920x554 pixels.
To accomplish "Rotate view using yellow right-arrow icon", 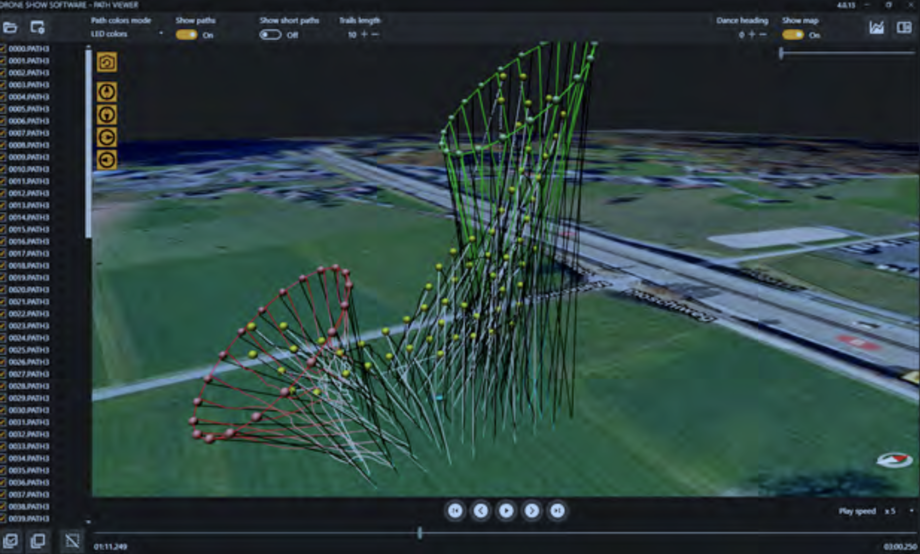I will point(107,137).
